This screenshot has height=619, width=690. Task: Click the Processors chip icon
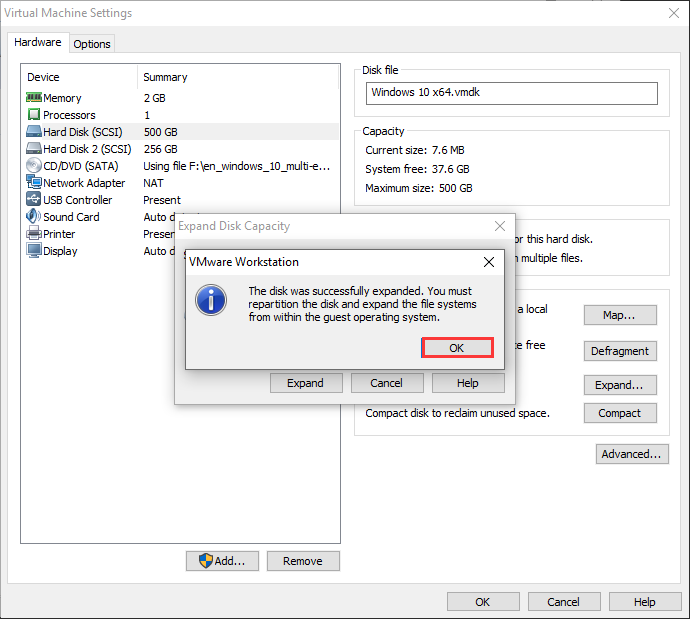(x=34, y=114)
